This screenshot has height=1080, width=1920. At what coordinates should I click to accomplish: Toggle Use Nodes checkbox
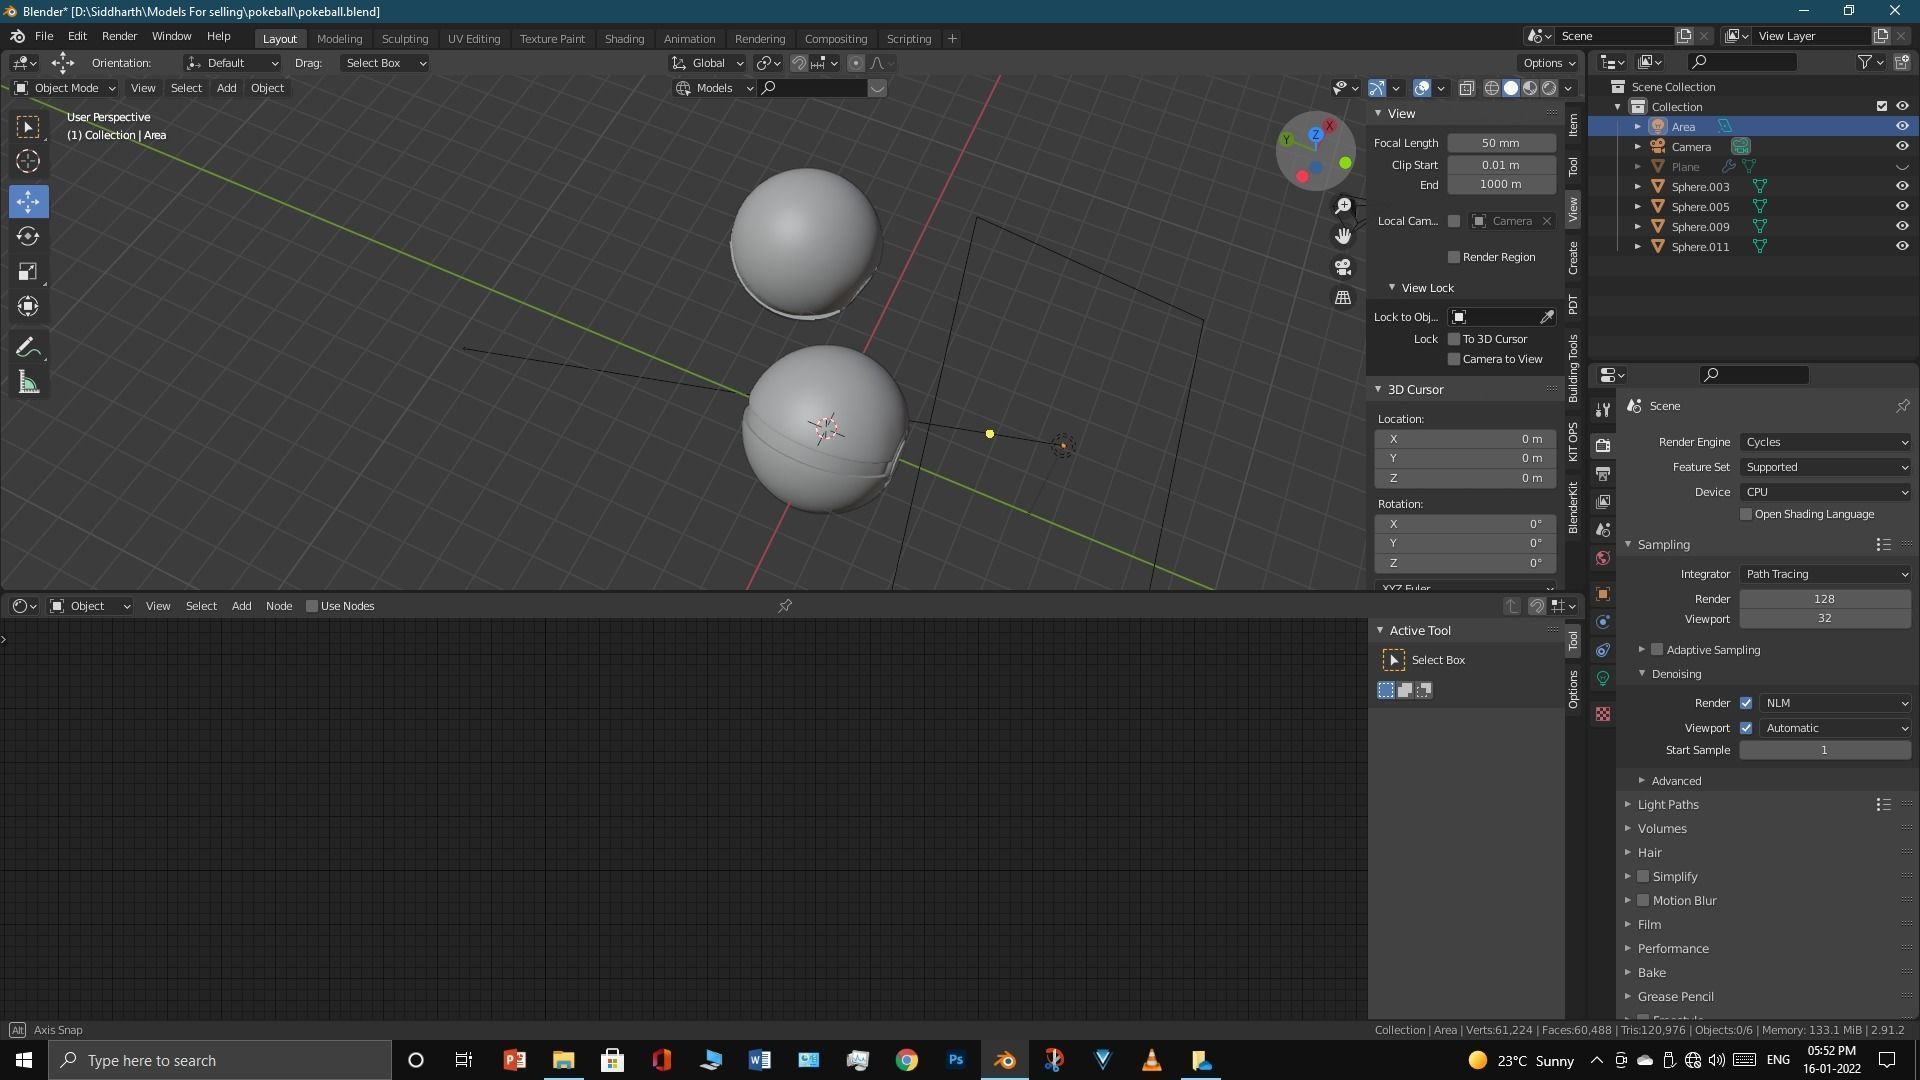click(x=312, y=606)
